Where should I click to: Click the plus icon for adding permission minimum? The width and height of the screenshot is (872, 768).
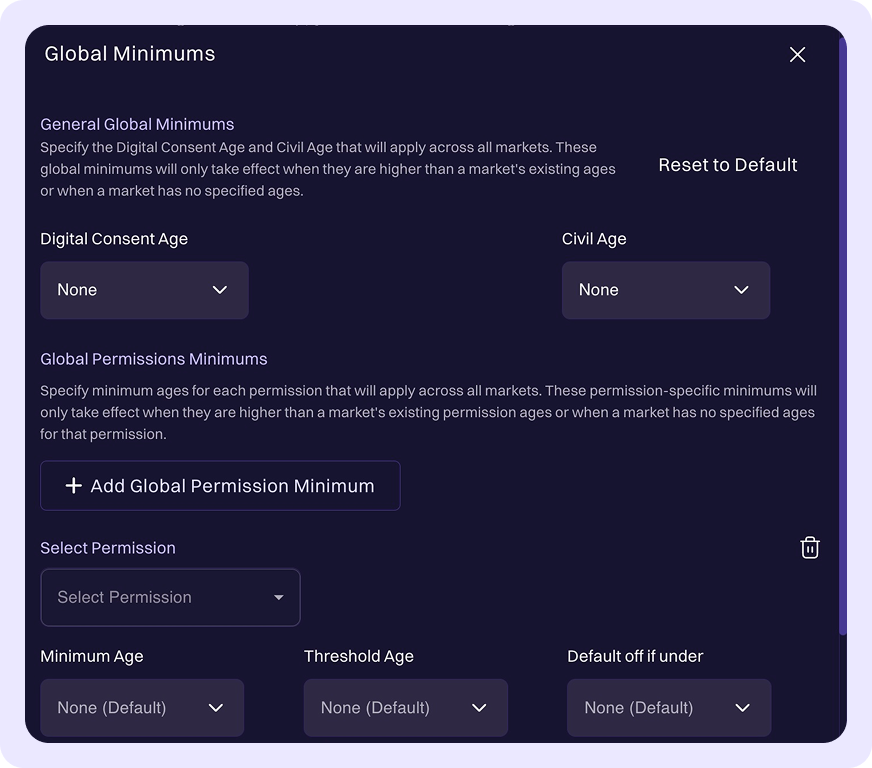tap(73, 486)
